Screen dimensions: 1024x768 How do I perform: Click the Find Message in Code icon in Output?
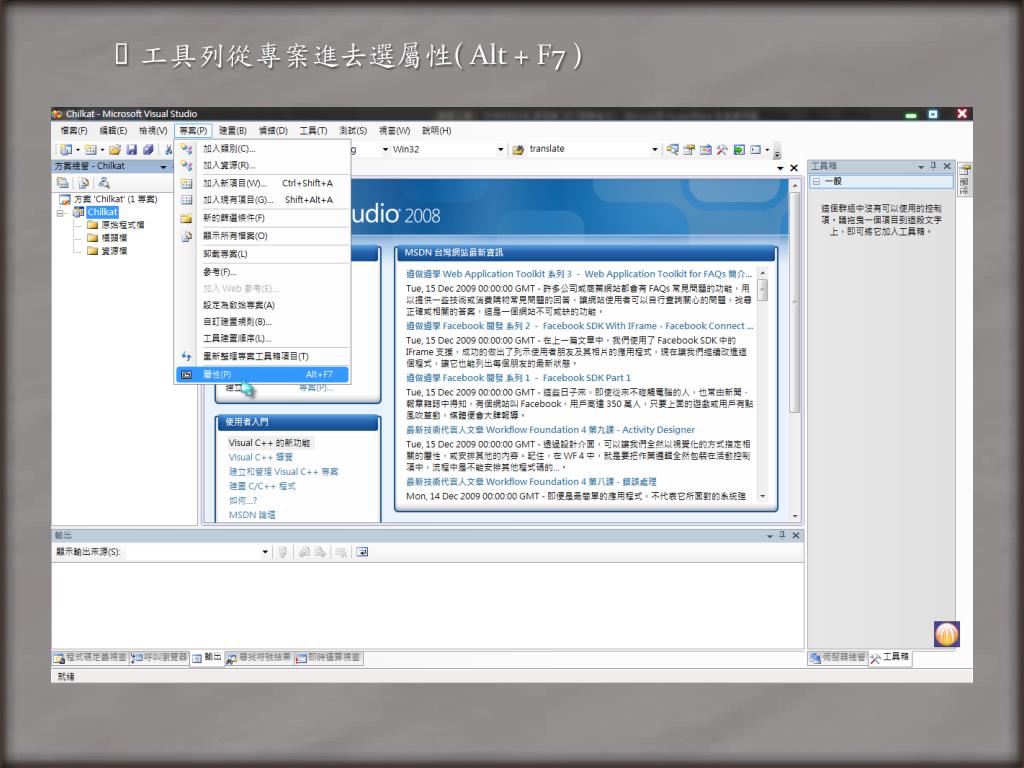click(283, 552)
